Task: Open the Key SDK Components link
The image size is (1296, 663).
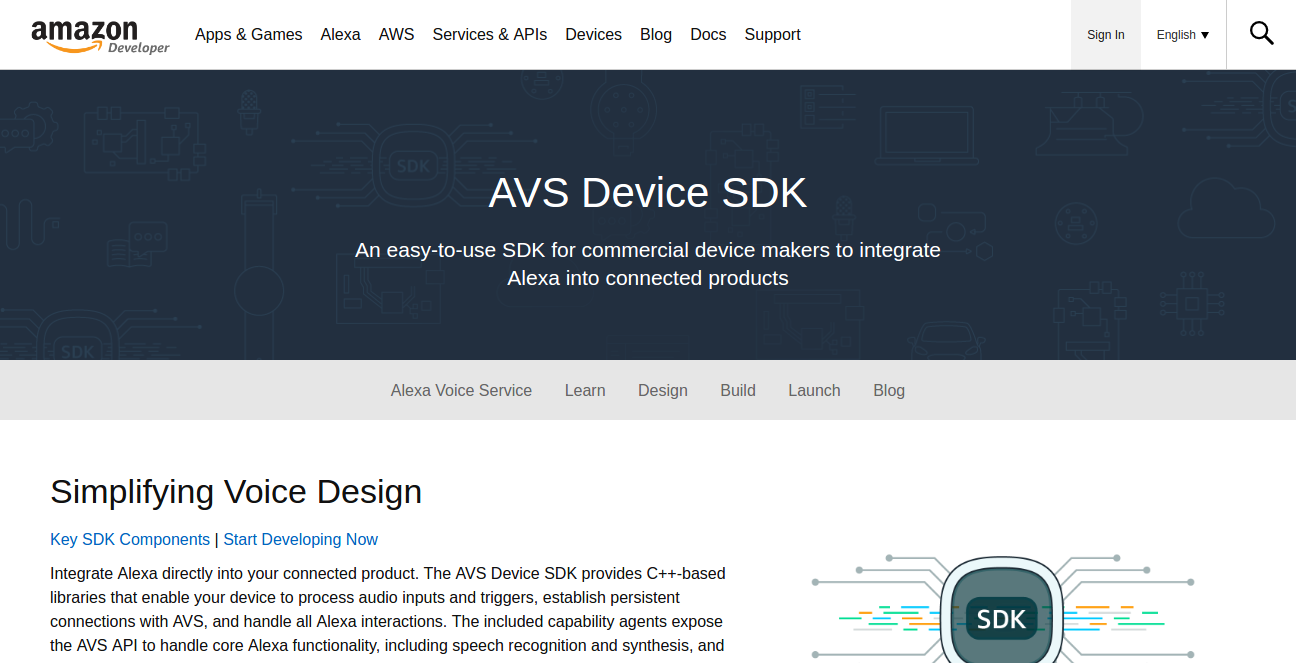Action: (x=129, y=539)
